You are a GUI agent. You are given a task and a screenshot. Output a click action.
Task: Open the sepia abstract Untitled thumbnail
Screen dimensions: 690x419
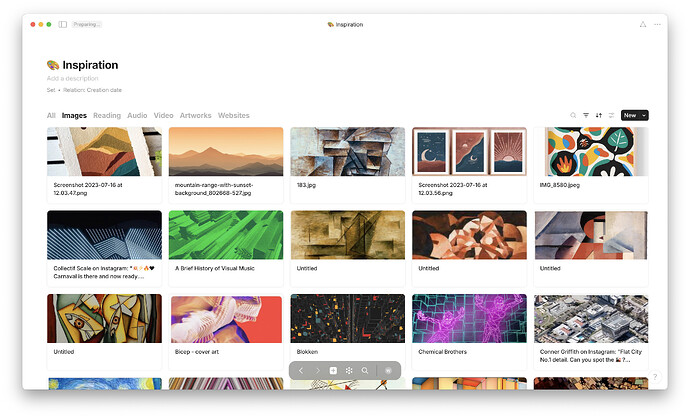pyautogui.click(x=348, y=235)
